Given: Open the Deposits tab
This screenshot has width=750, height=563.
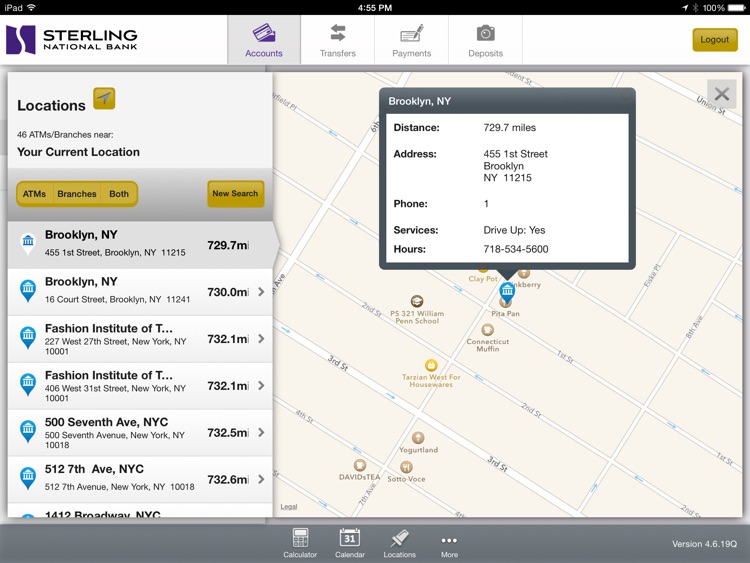Looking at the screenshot, I should 485,40.
